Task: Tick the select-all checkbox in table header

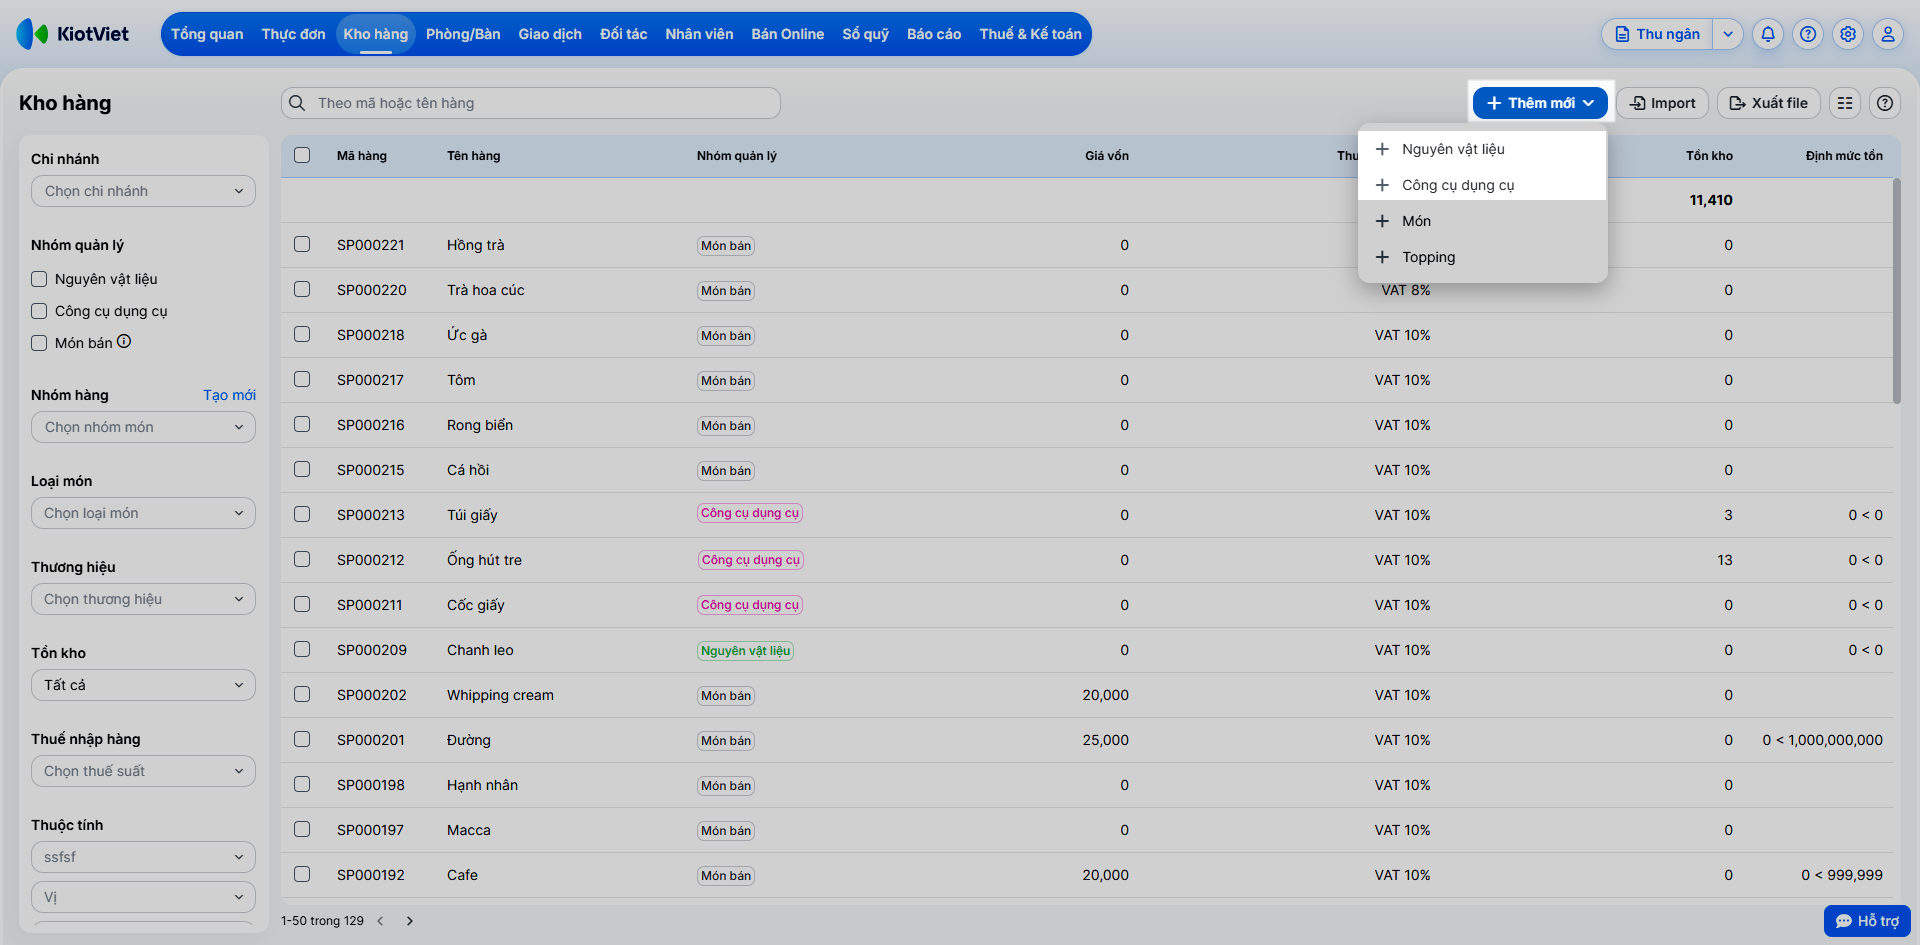Action: (302, 155)
